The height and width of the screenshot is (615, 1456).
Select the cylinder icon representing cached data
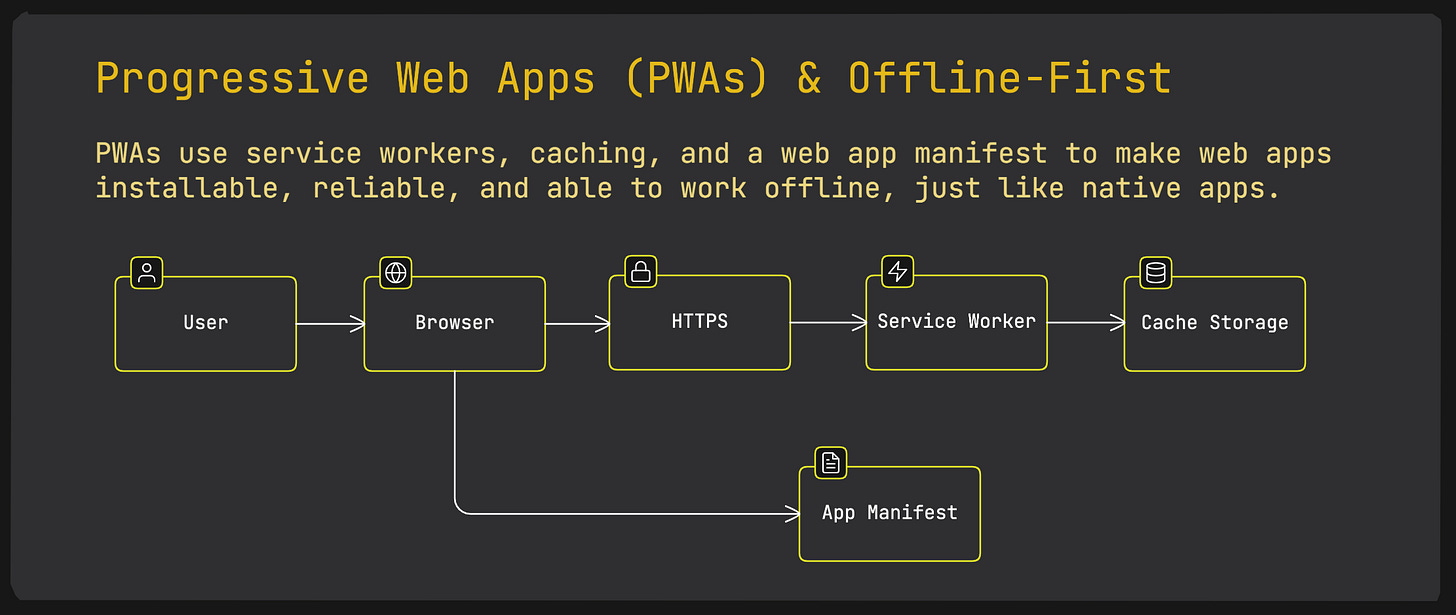1154,271
